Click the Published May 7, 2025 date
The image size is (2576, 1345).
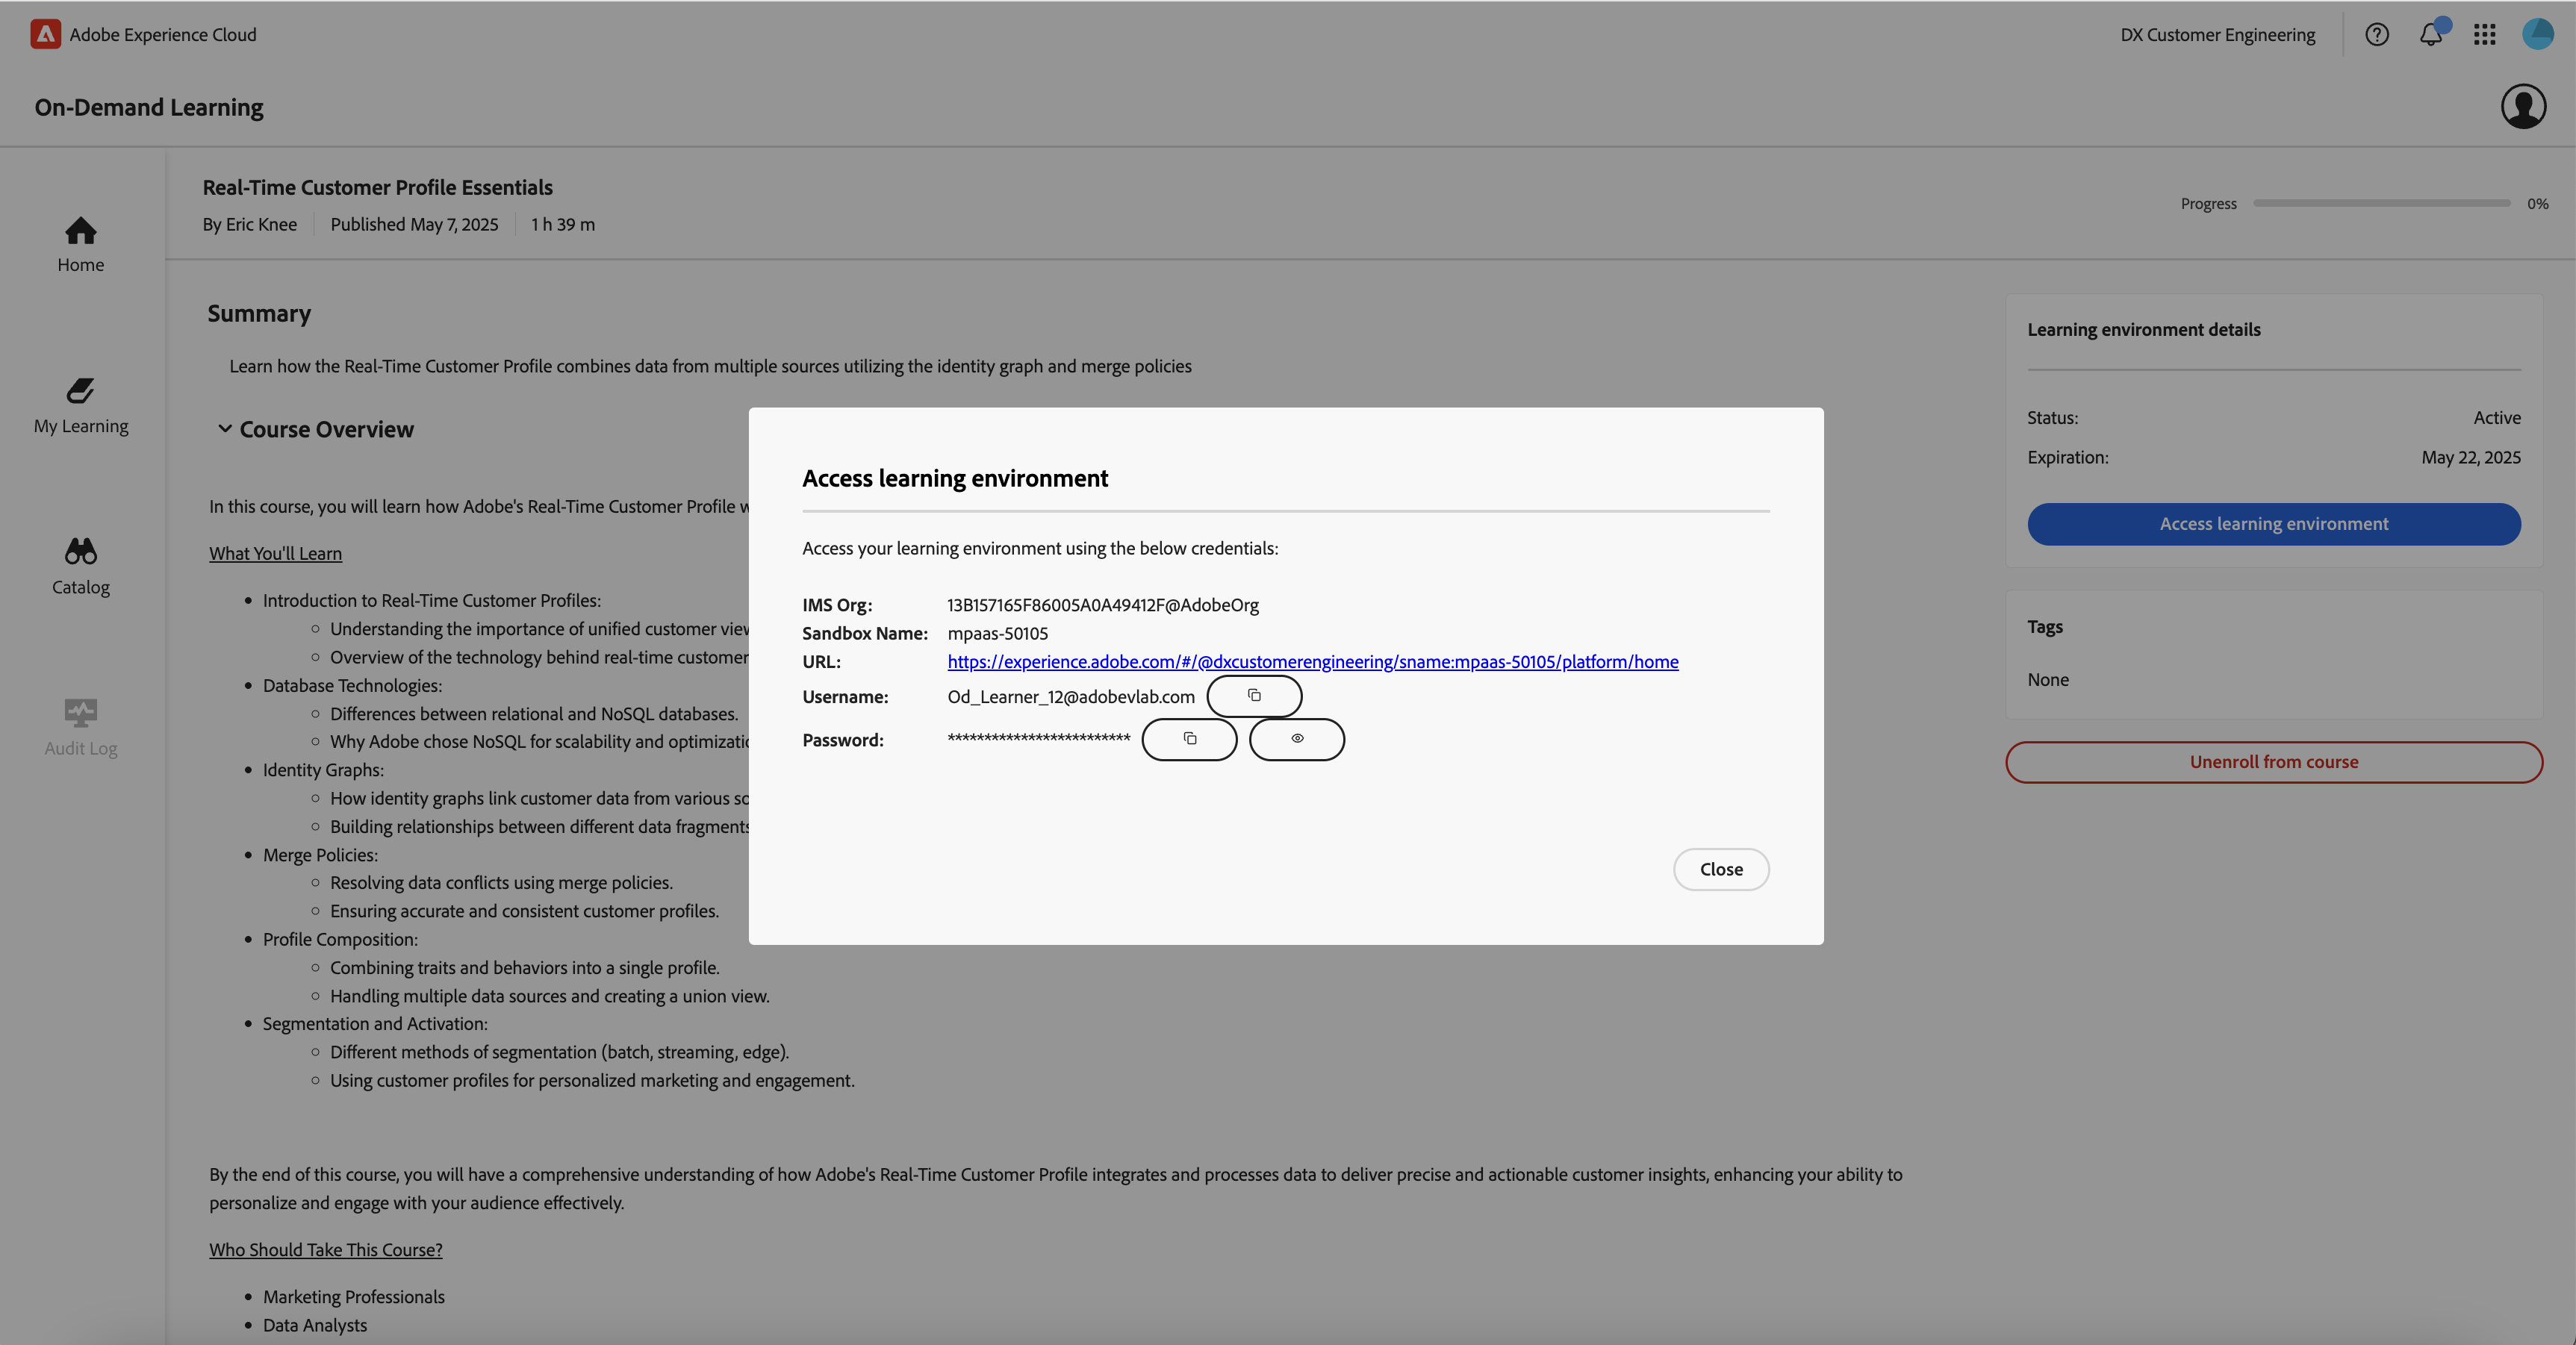(x=414, y=224)
